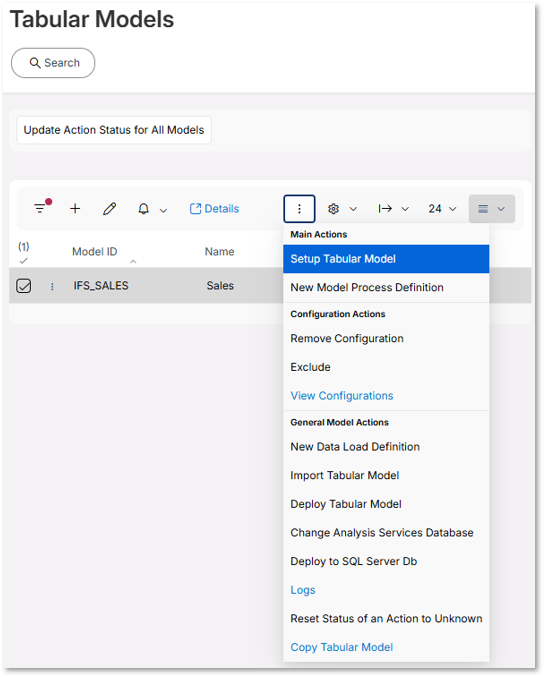Choose Reset Status of an Action to Unknown
Image resolution: width=544 pixels, height=677 pixels.
(386, 619)
